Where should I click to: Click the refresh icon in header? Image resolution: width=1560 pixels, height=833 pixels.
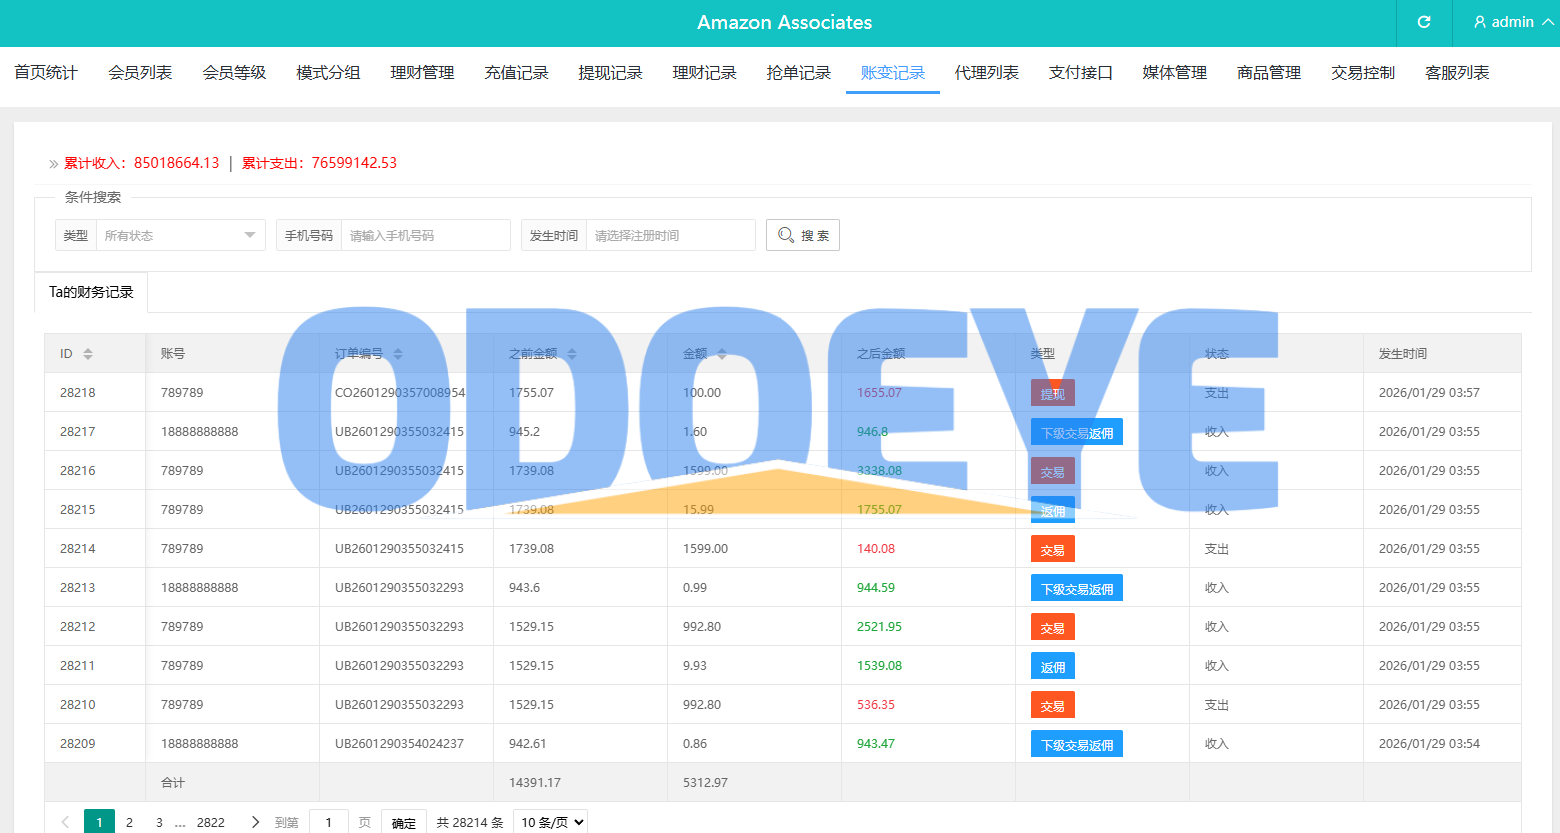pyautogui.click(x=1424, y=22)
